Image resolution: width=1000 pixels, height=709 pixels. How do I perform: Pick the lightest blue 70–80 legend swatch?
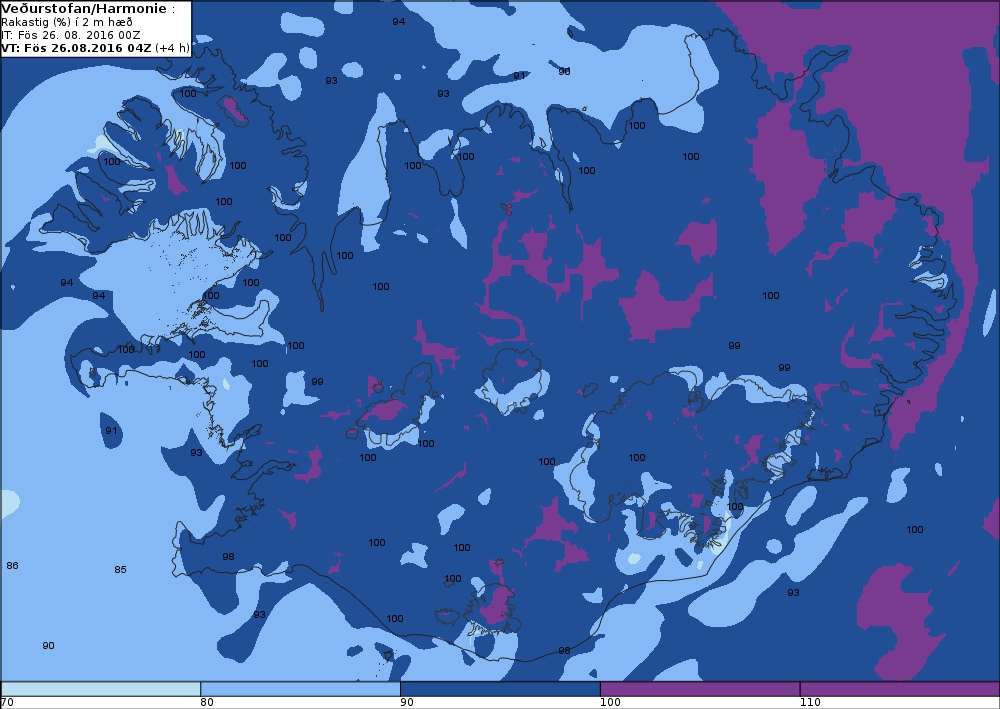(101, 689)
